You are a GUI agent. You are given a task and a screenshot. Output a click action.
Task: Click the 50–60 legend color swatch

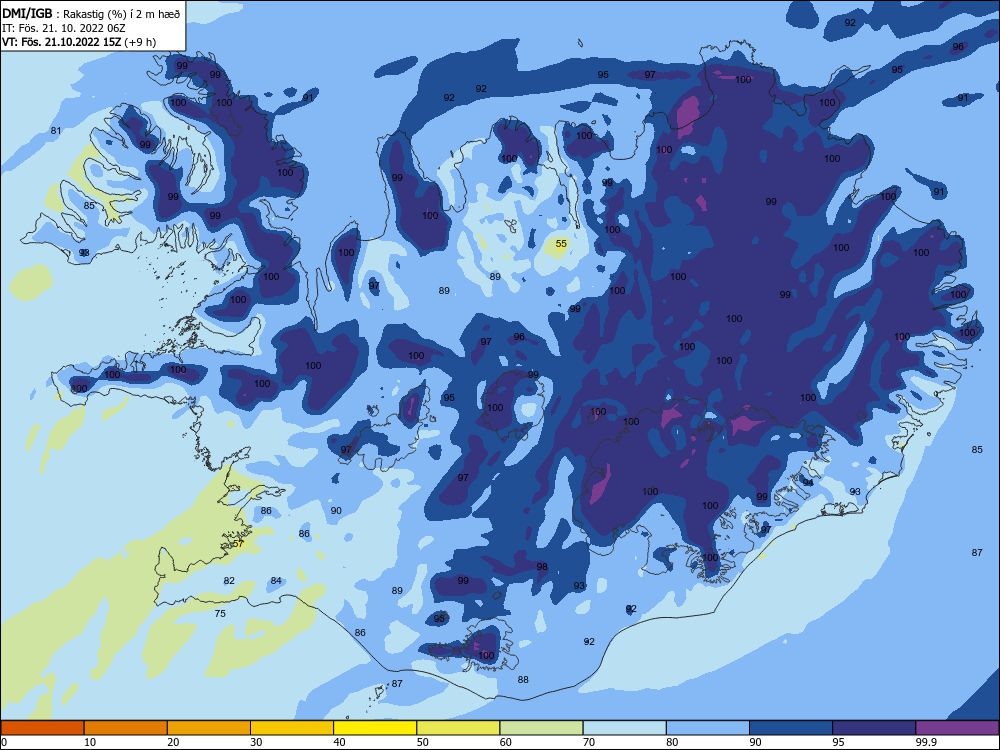coord(458,728)
